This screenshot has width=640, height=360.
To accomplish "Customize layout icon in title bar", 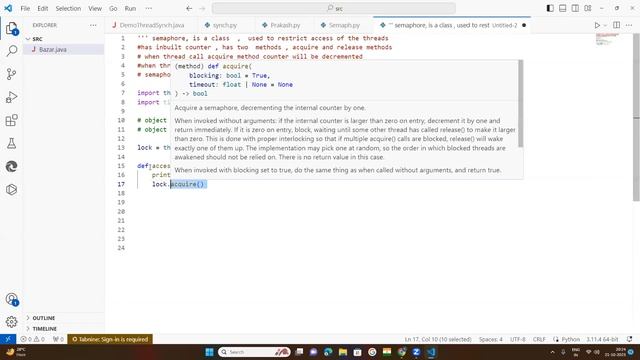I will pyautogui.click(x=588, y=8).
